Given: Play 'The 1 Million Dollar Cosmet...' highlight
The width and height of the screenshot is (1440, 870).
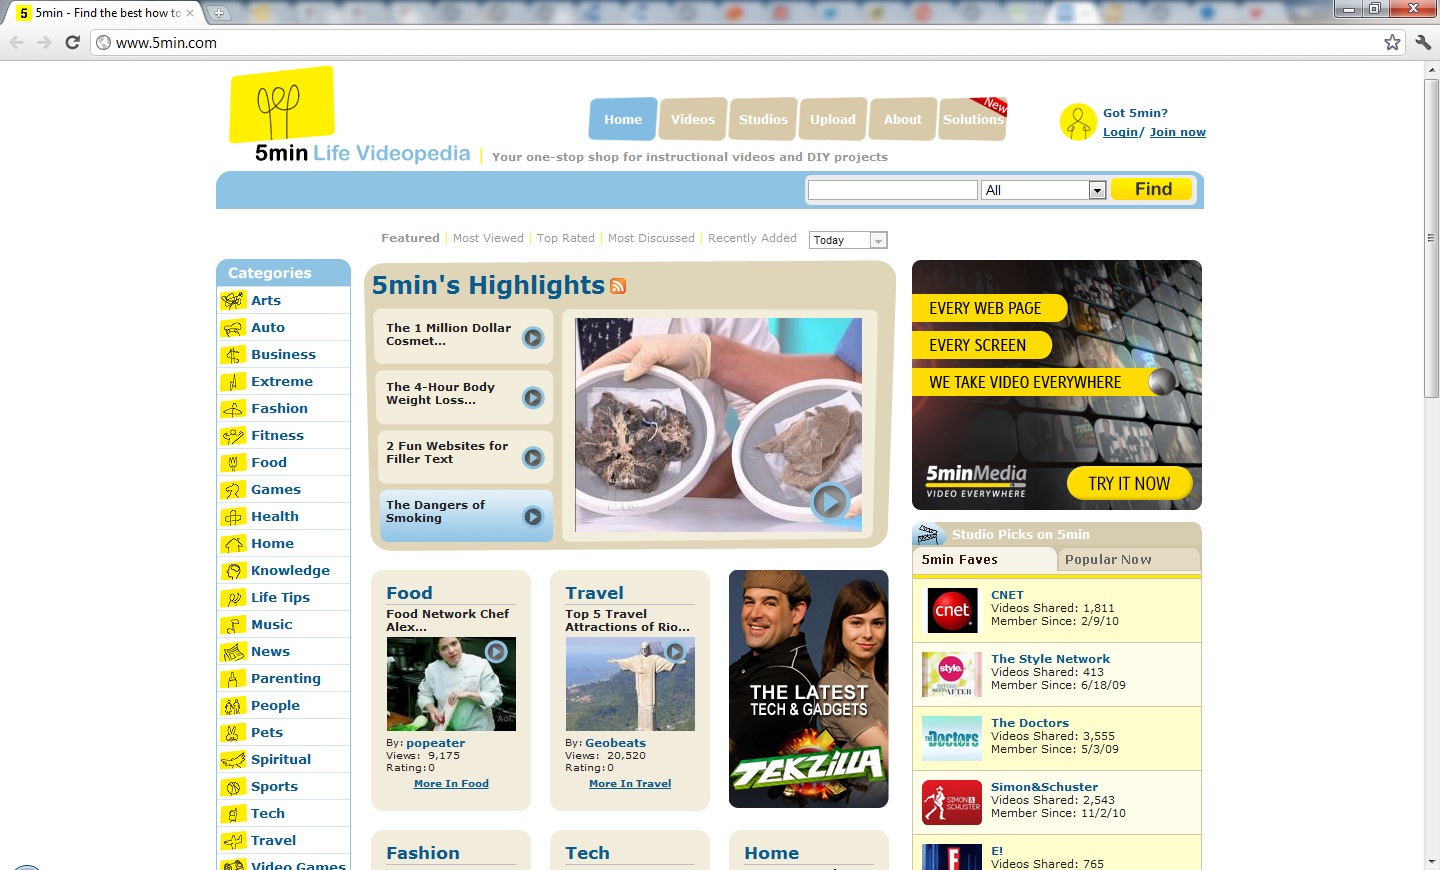Looking at the screenshot, I should point(533,338).
